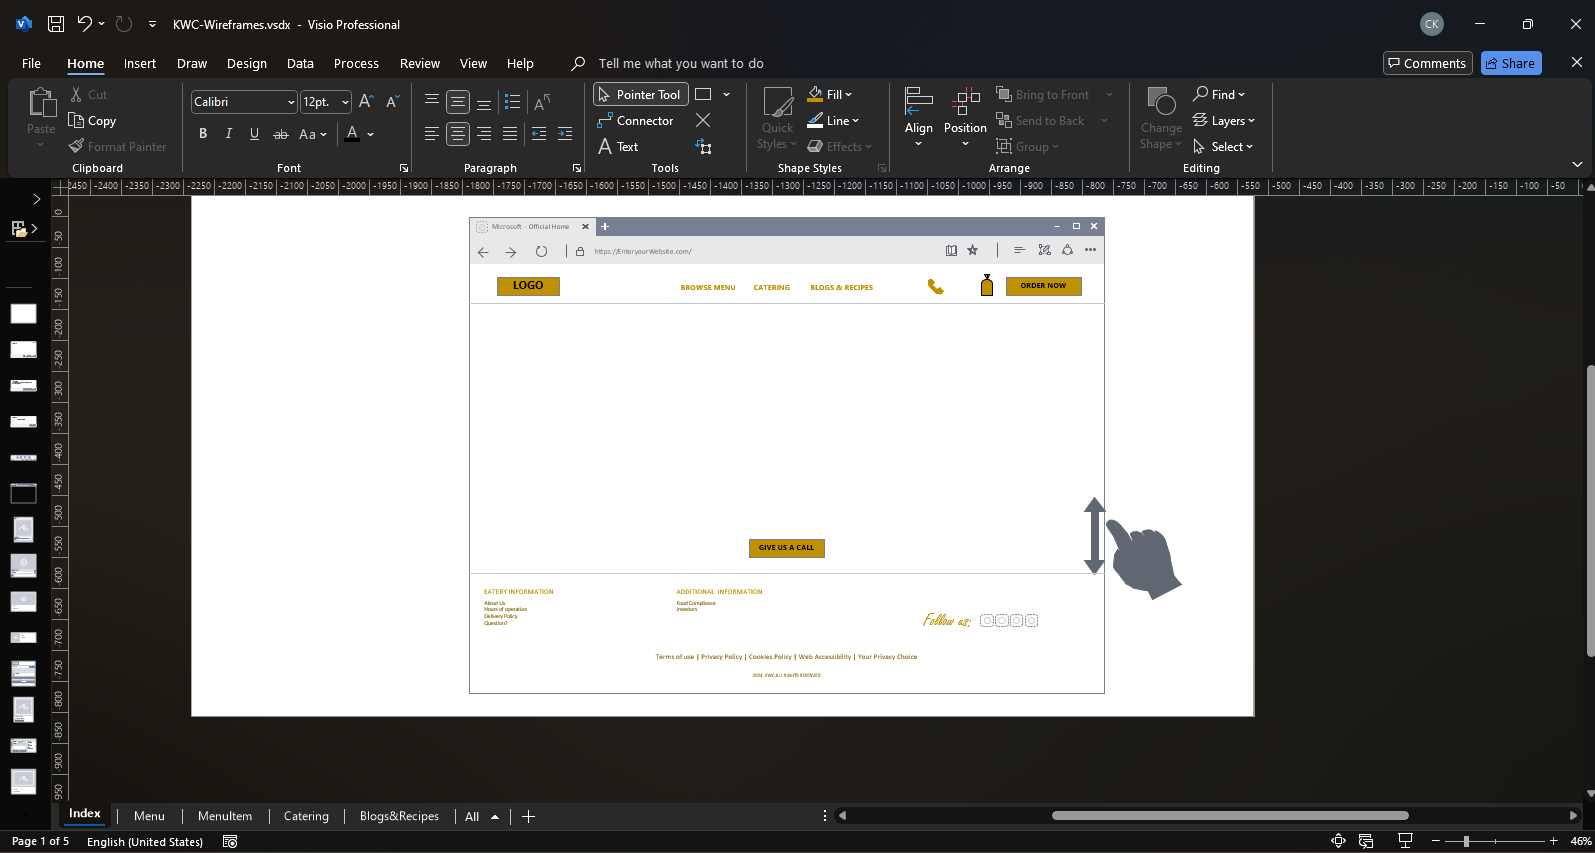1595x853 pixels.
Task: Switch to Blogs&Recipes page tab
Action: point(399,816)
